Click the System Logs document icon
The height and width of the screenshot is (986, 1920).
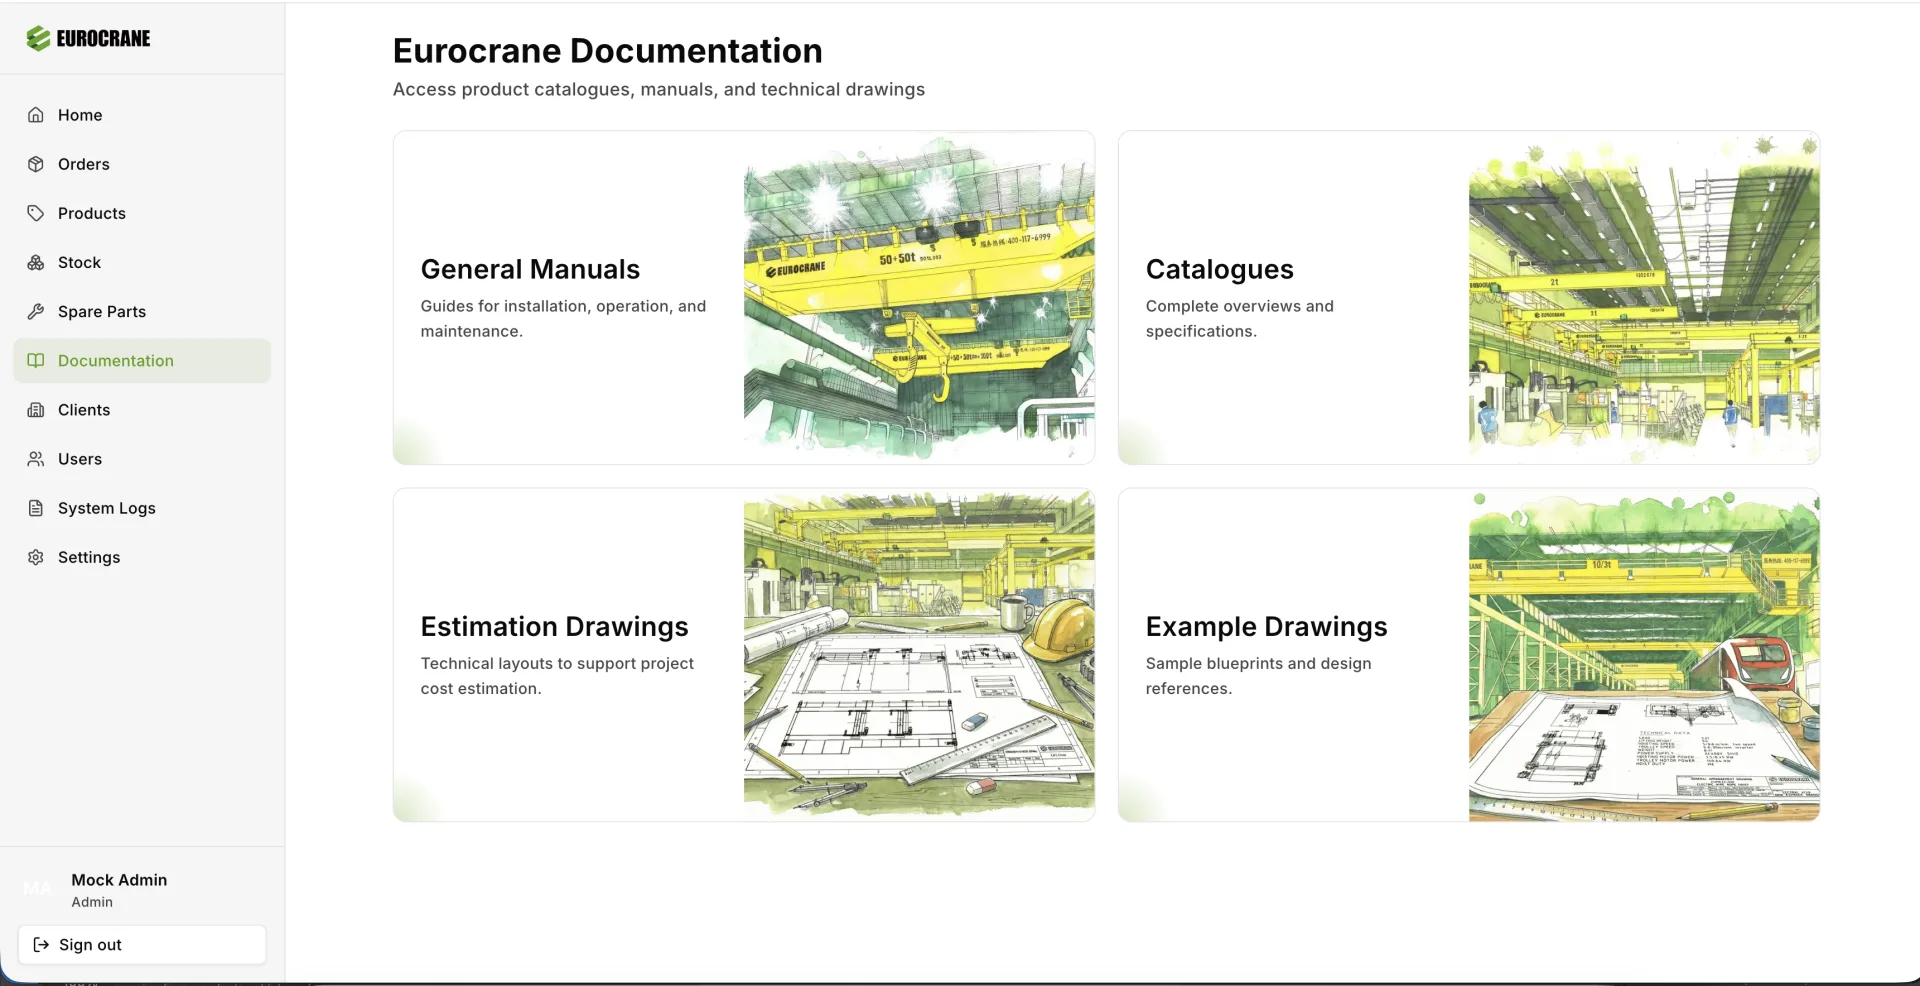coord(36,508)
